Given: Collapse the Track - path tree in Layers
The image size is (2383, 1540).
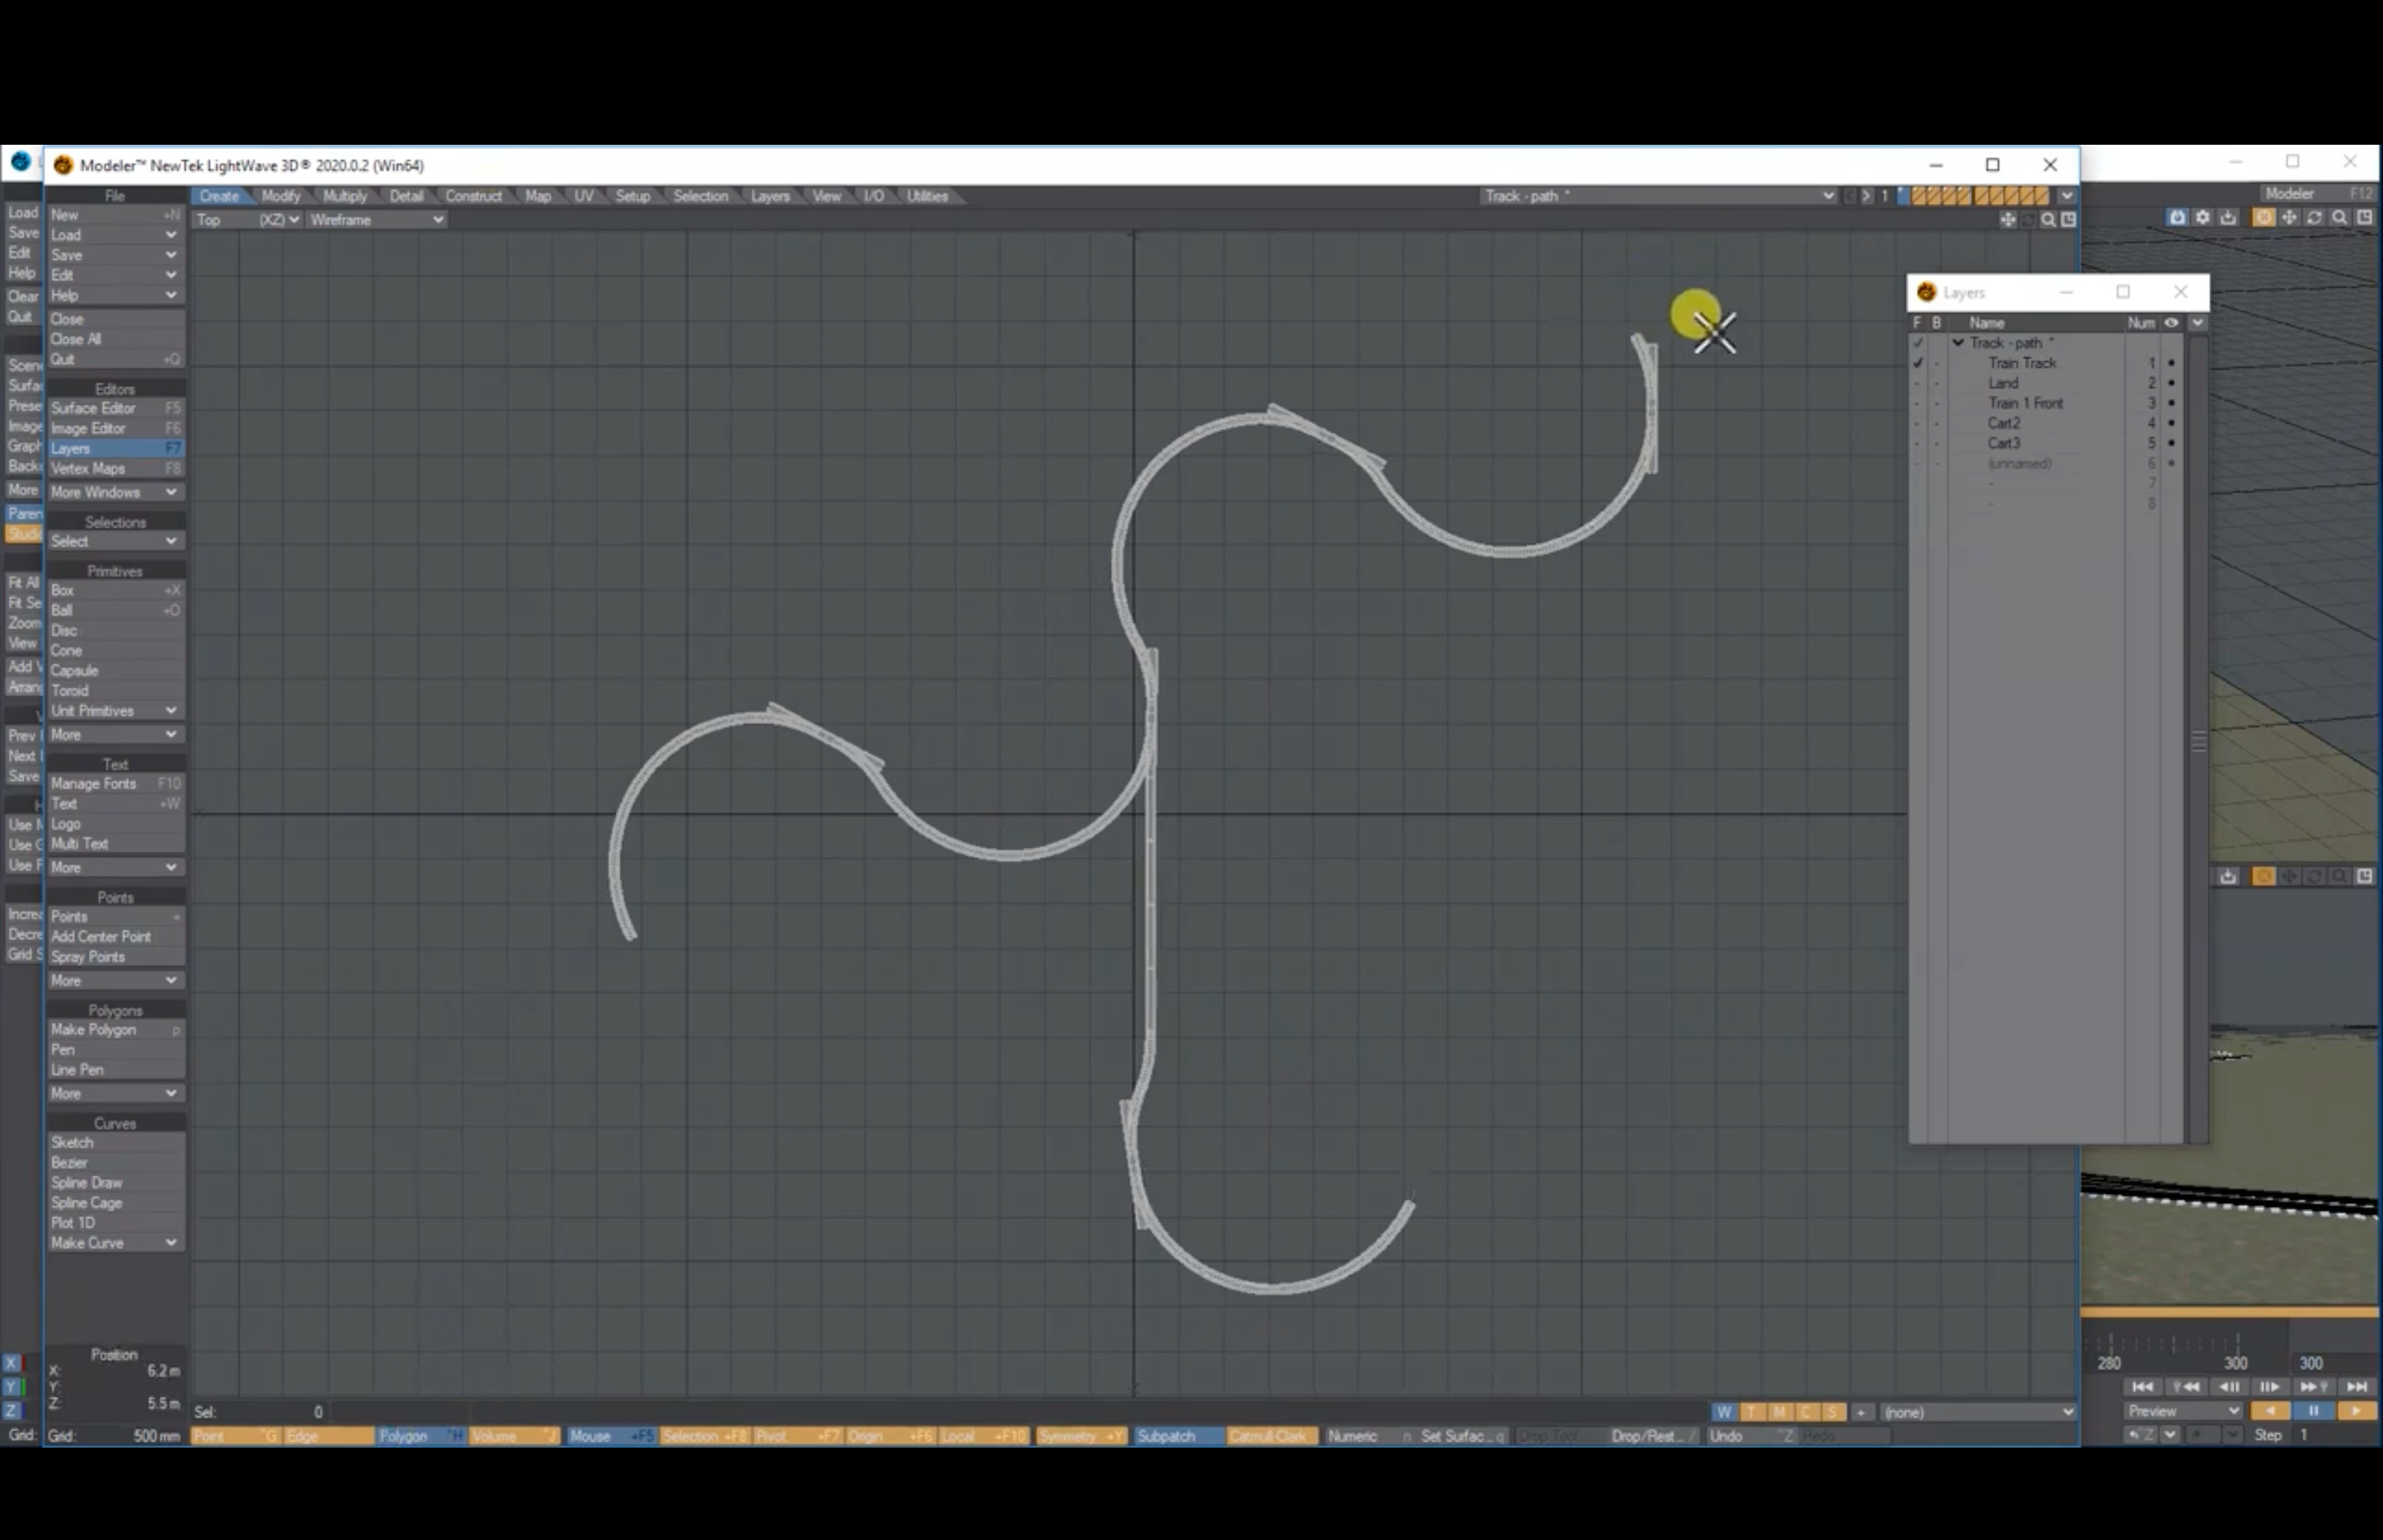Looking at the screenshot, I should [1958, 343].
